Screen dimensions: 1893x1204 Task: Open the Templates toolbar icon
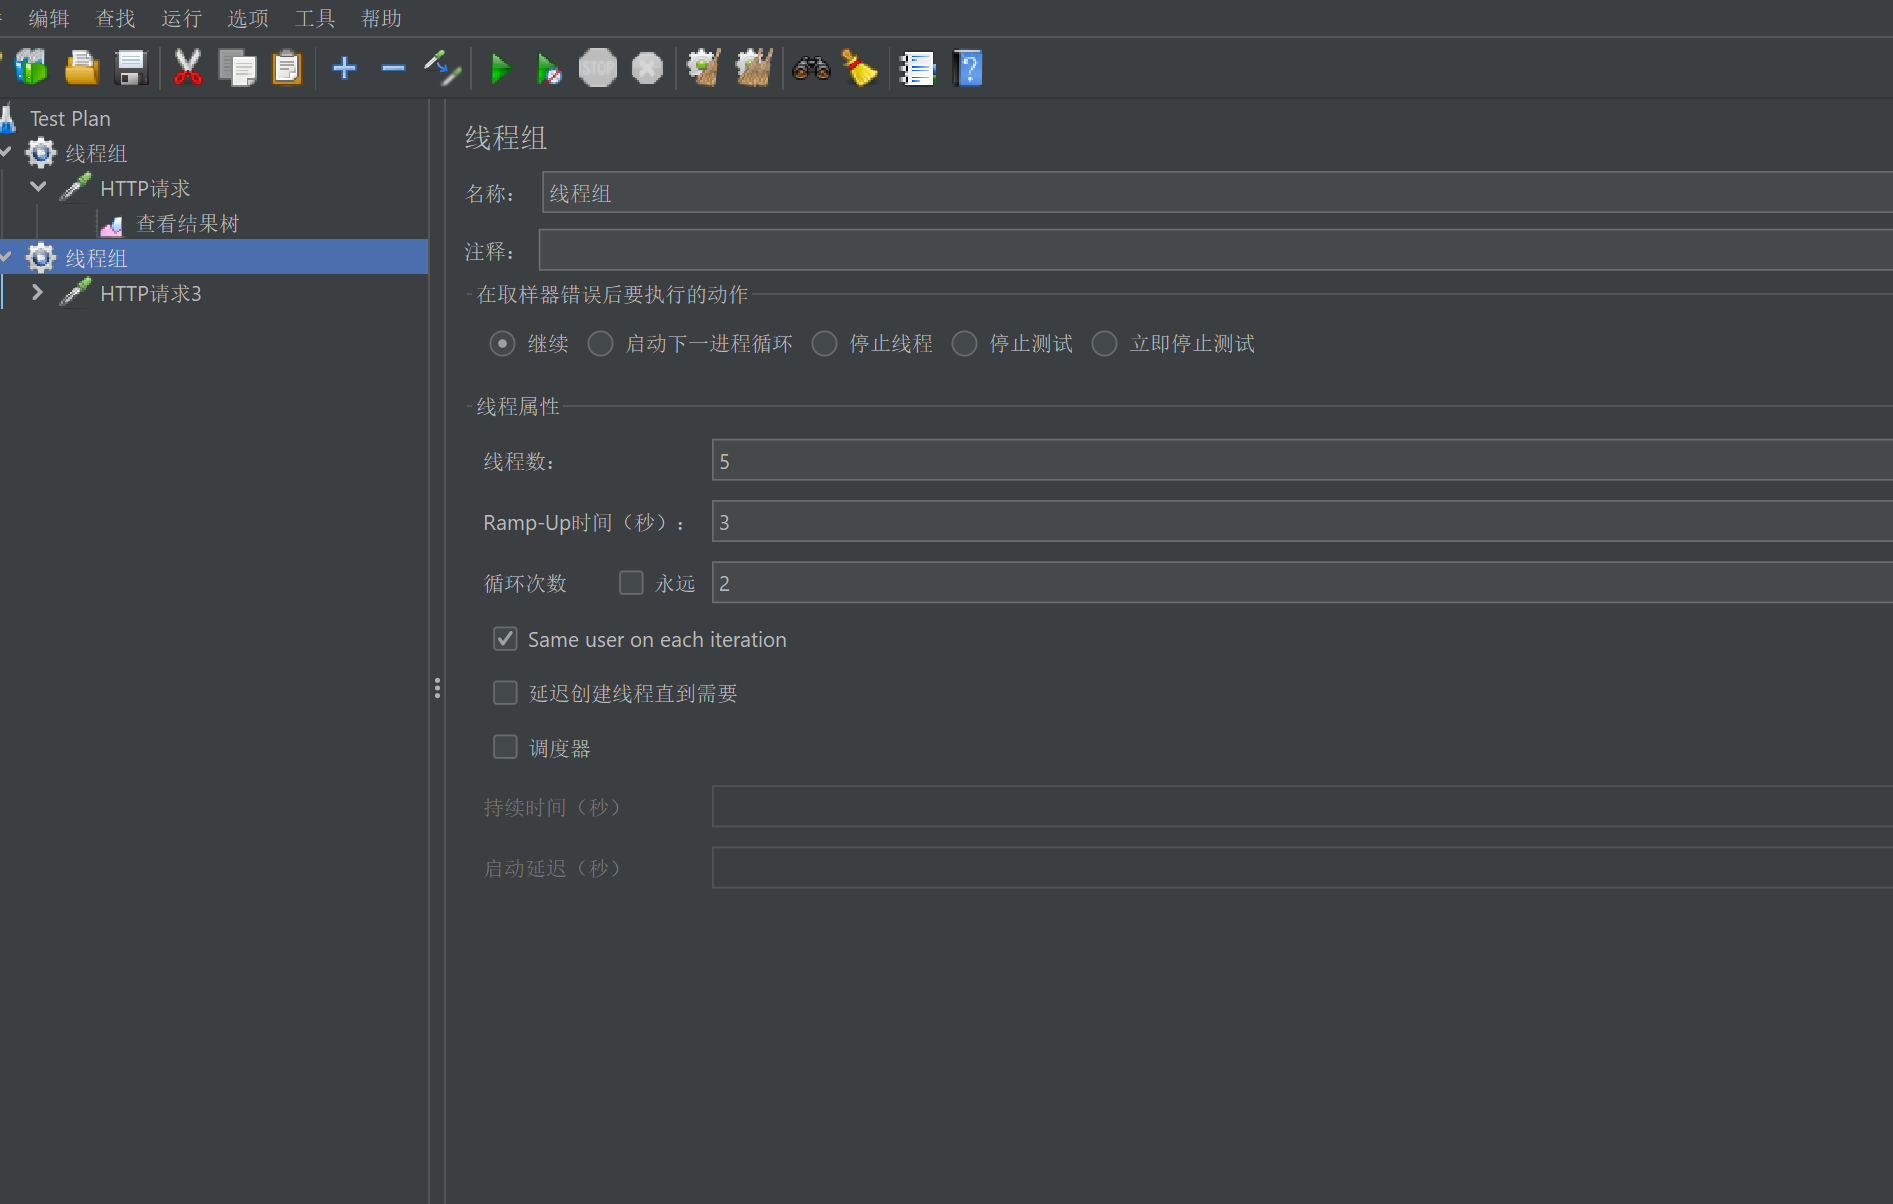point(31,68)
